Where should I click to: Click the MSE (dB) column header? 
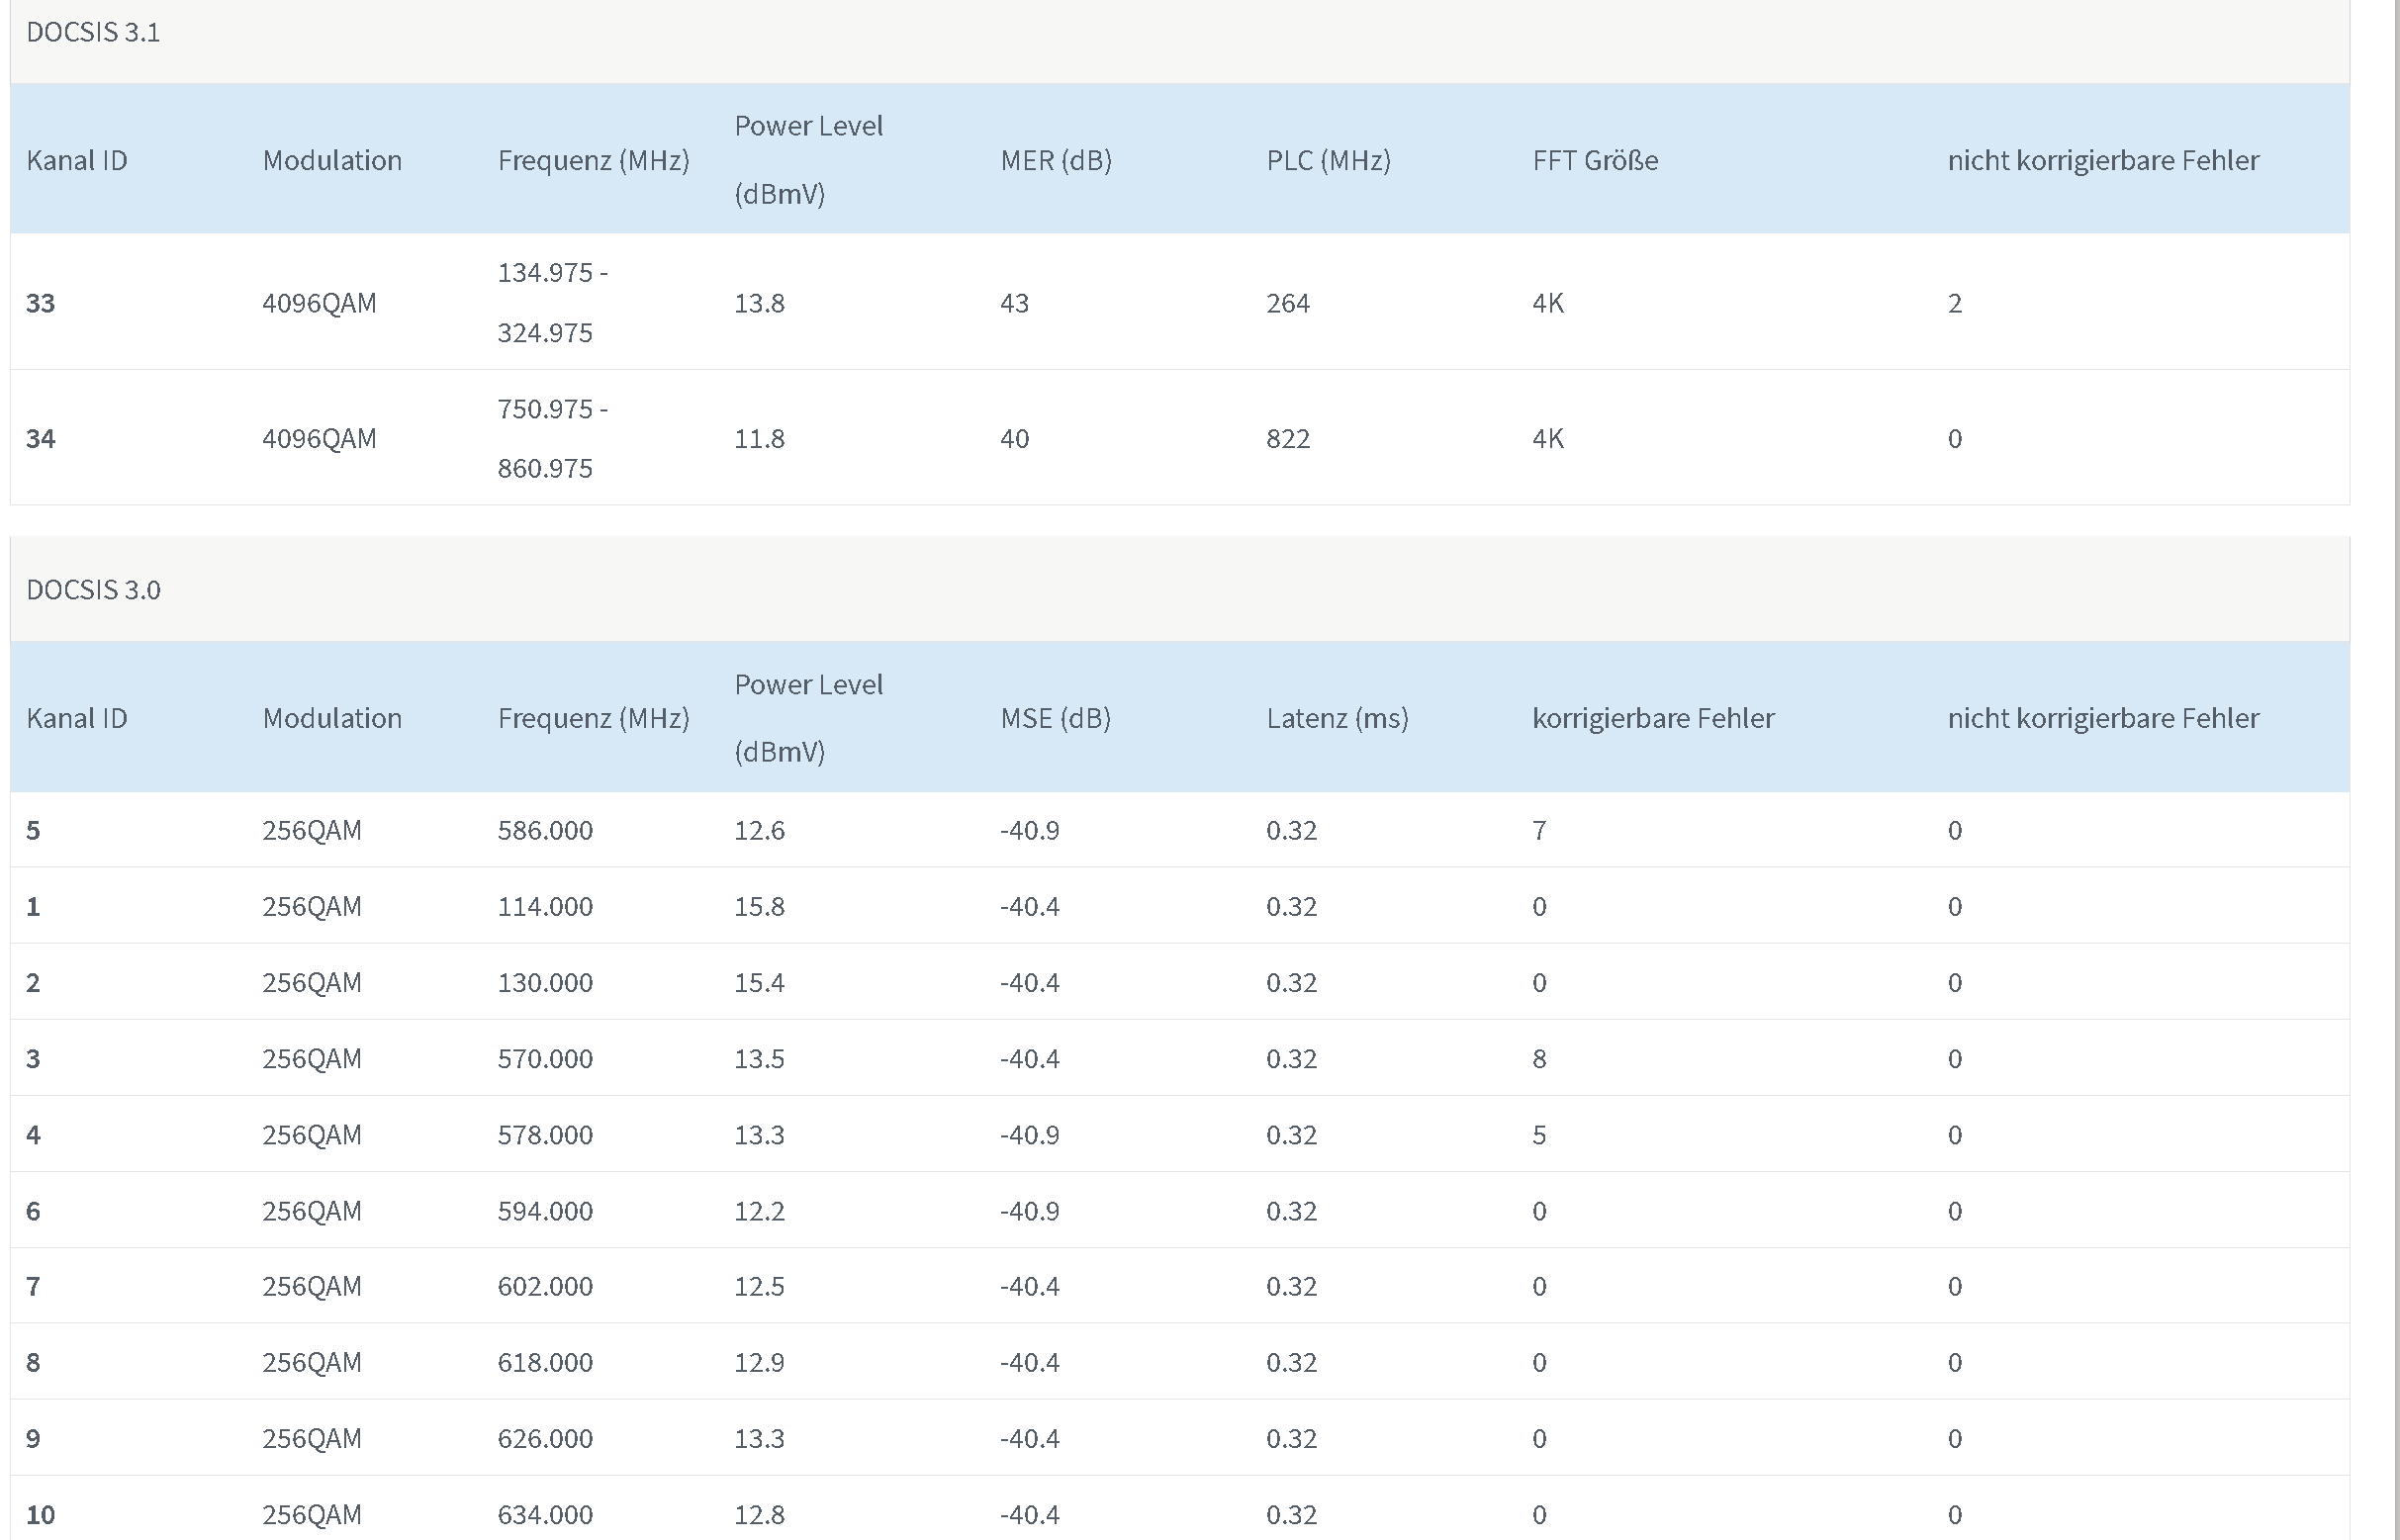click(1056, 718)
